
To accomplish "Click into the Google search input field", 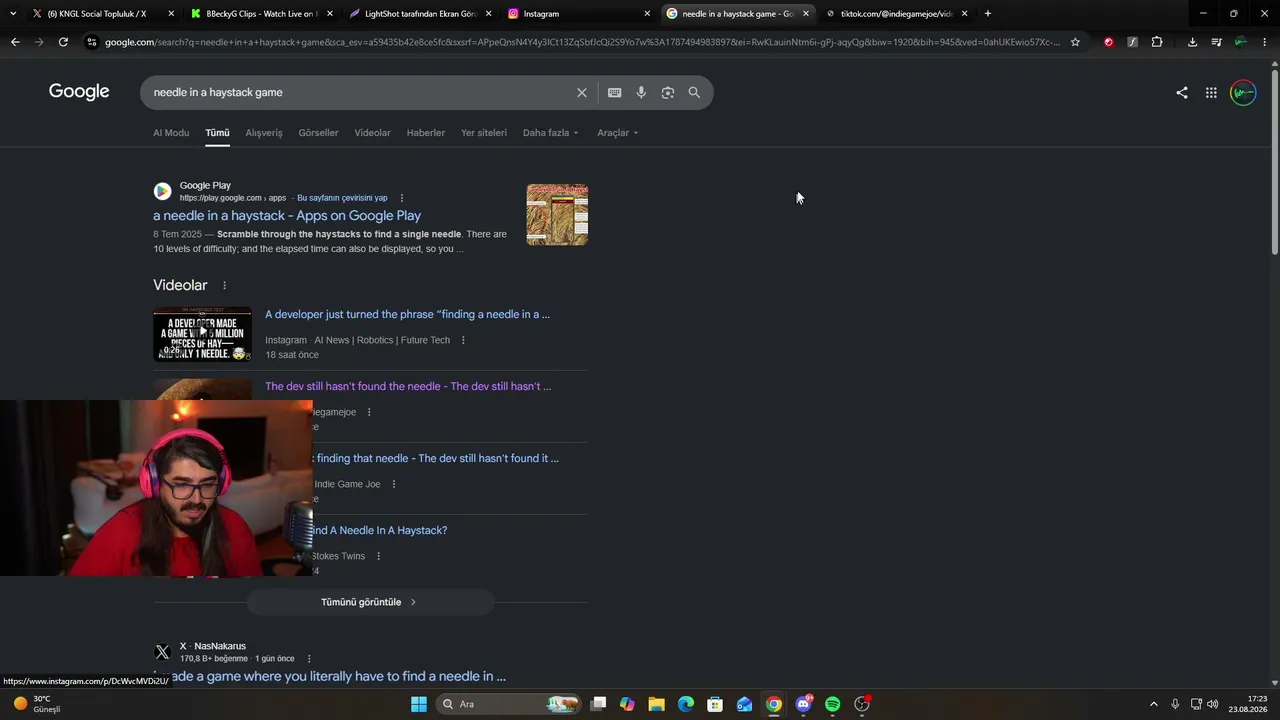I will pyautogui.click(x=360, y=93).
